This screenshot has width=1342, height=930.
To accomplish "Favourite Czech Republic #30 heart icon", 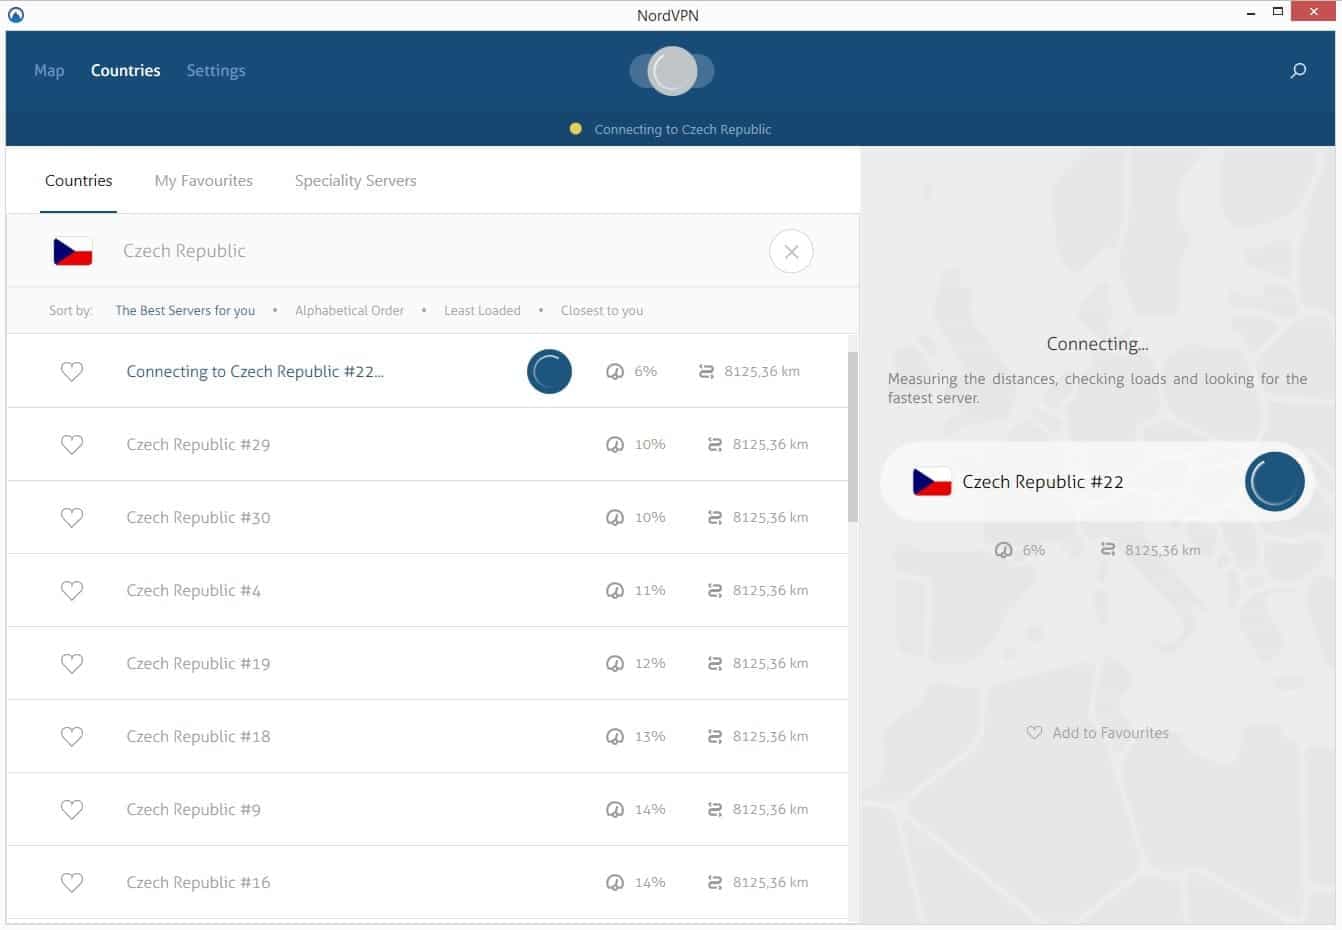I will tap(72, 518).
